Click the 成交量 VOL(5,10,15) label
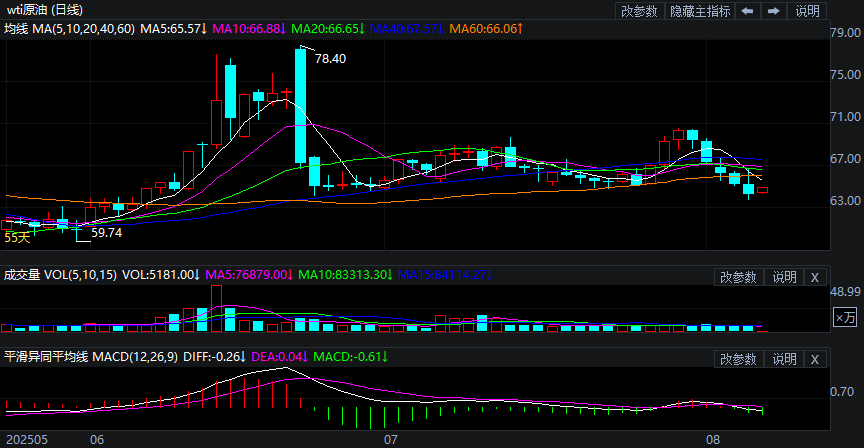 coord(60,274)
